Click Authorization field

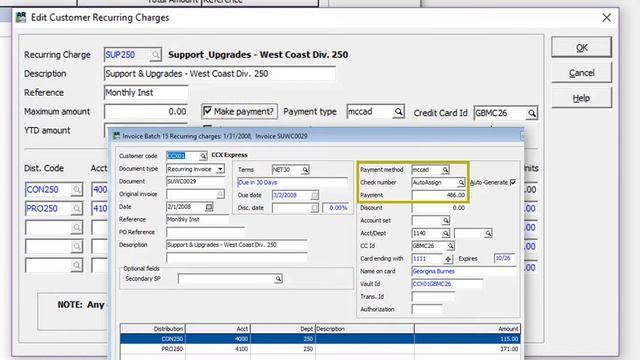tap(427, 309)
